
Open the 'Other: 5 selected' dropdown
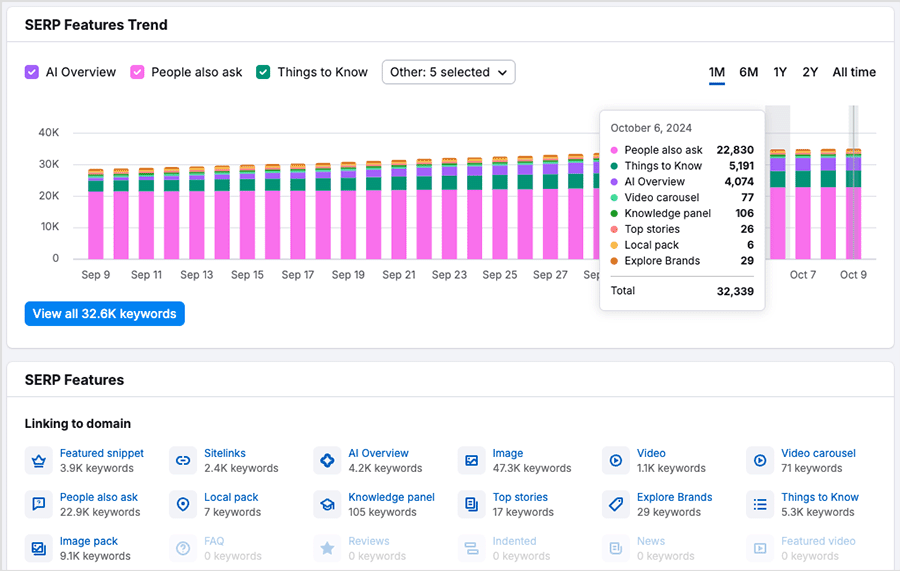448,72
